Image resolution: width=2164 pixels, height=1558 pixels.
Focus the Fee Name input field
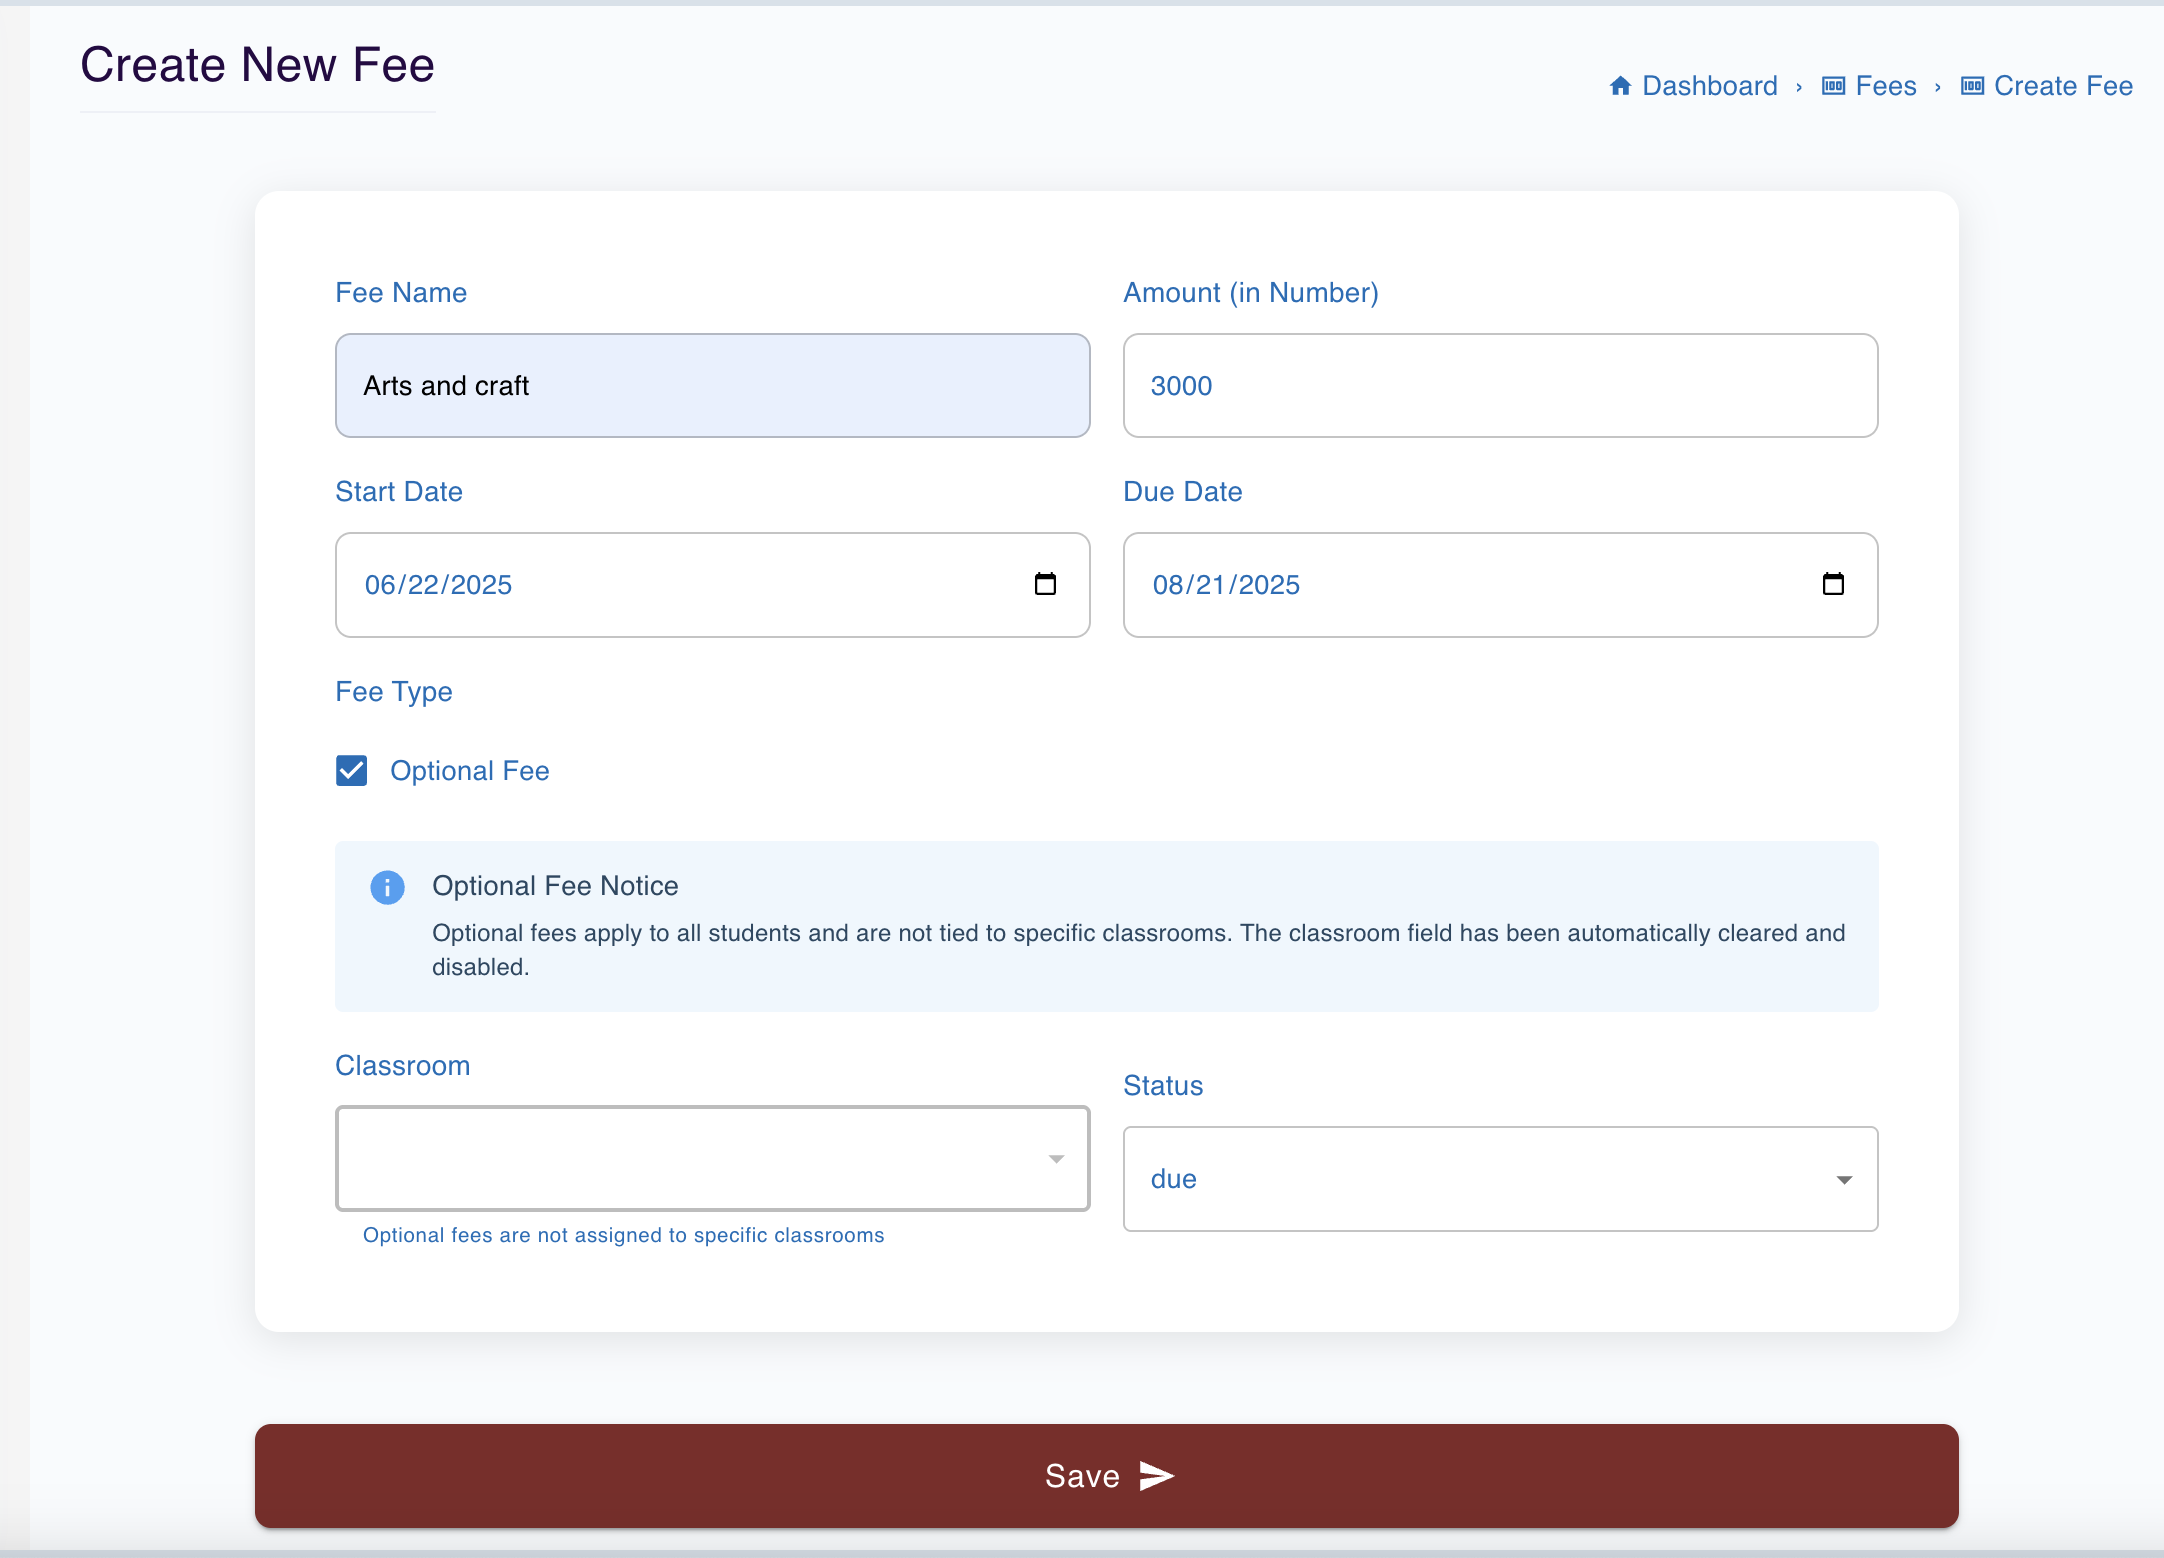[713, 386]
